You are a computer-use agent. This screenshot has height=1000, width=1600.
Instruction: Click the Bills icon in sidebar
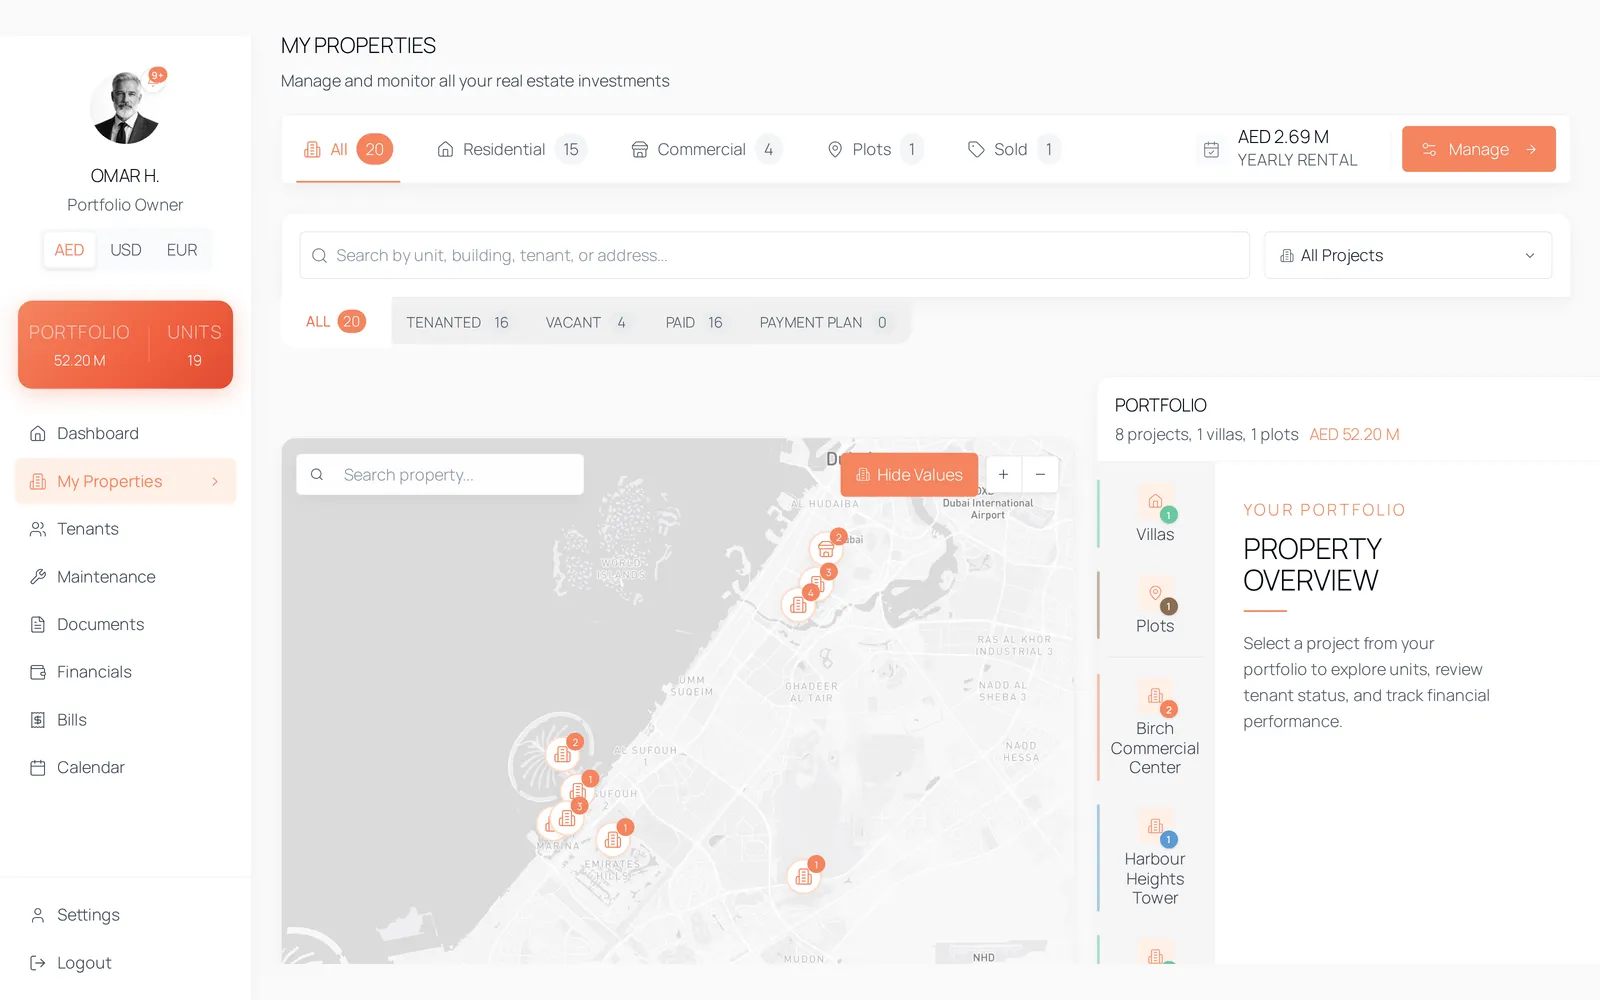(38, 720)
